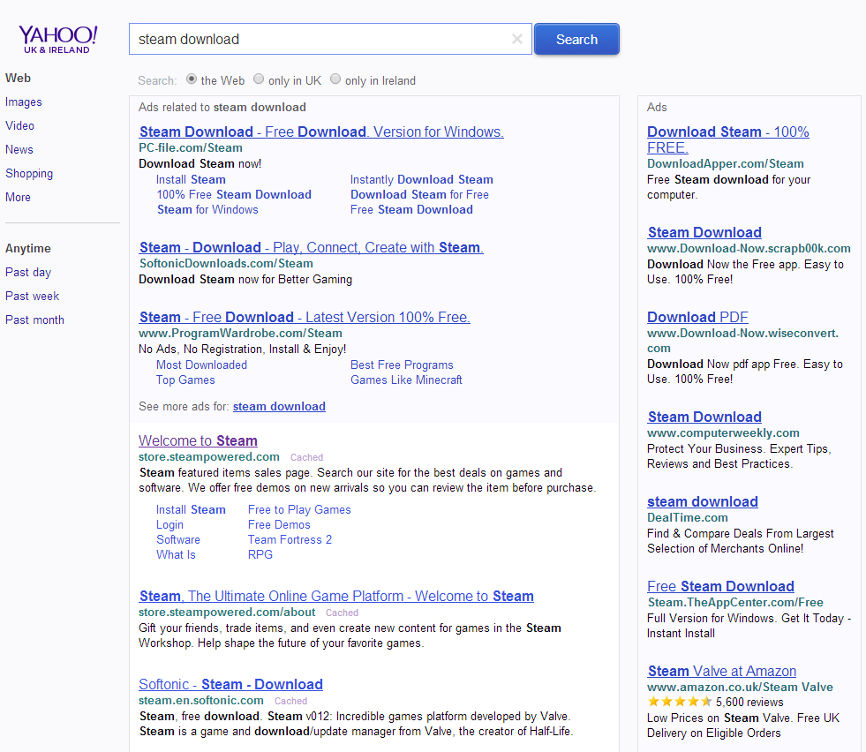
Task: Click 'Install Steam' under Welcome to Steam
Action: [191, 510]
